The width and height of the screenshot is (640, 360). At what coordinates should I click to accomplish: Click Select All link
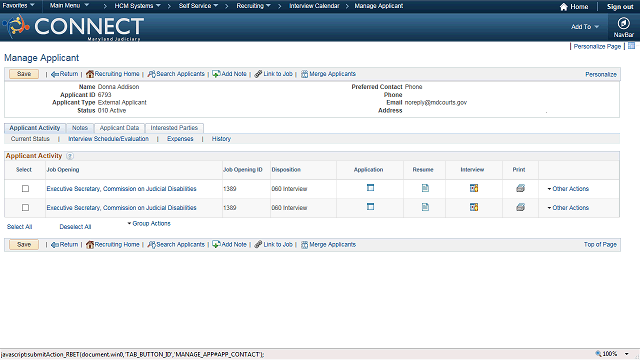click(19, 227)
